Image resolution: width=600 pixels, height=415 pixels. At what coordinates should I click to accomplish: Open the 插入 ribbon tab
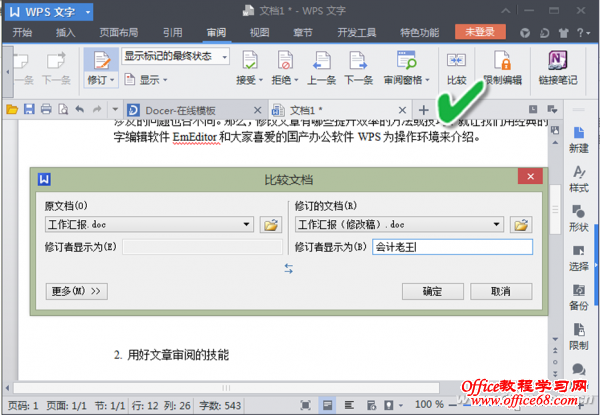[65, 33]
